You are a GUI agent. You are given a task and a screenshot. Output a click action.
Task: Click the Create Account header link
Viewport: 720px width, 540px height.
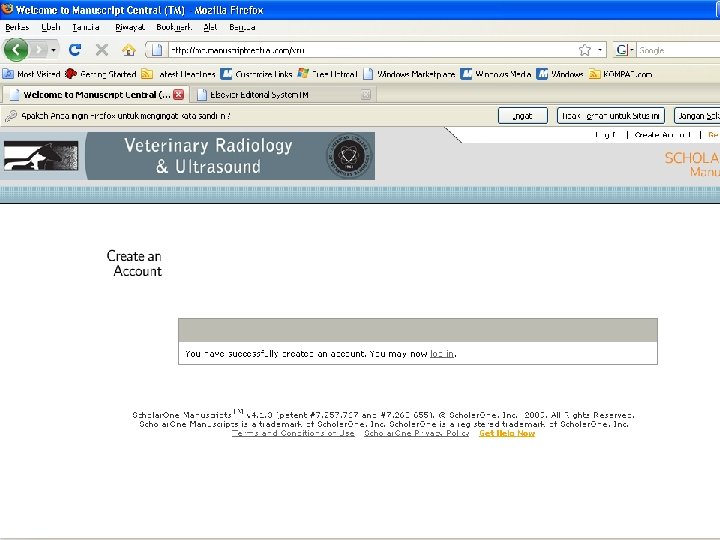tap(663, 135)
